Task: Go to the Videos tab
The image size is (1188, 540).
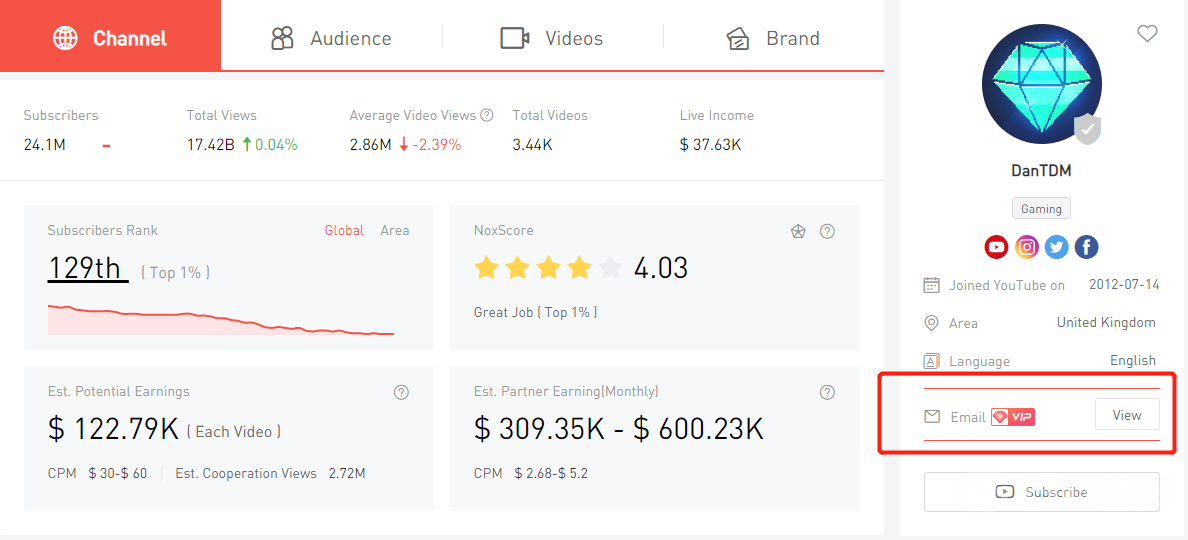Action: click(552, 38)
